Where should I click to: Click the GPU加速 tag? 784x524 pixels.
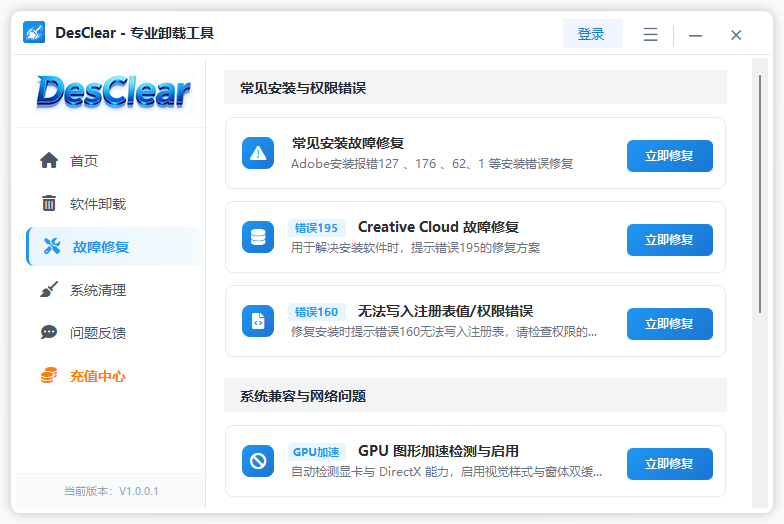[316, 452]
